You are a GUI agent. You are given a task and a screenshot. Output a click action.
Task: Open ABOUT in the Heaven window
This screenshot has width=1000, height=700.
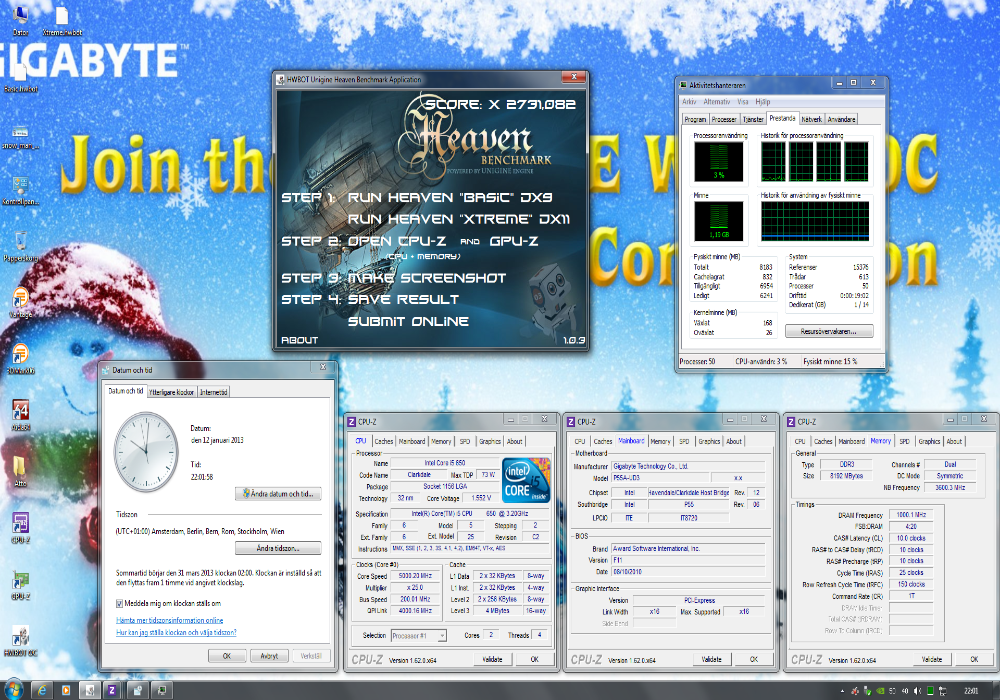[x=299, y=340]
